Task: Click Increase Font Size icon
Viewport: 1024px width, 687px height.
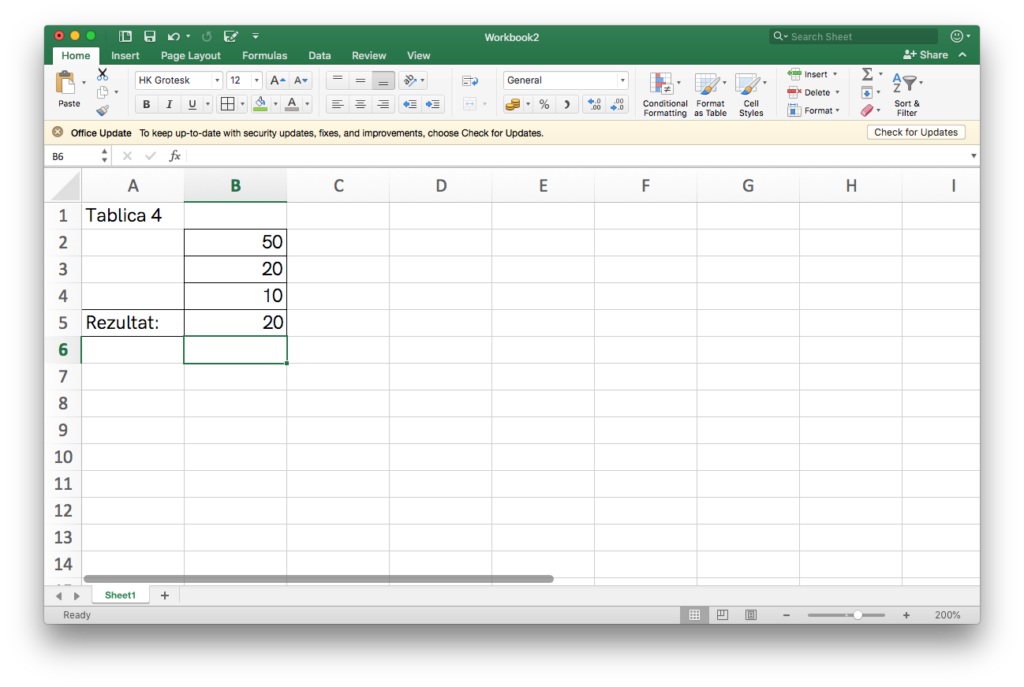Action: [278, 80]
